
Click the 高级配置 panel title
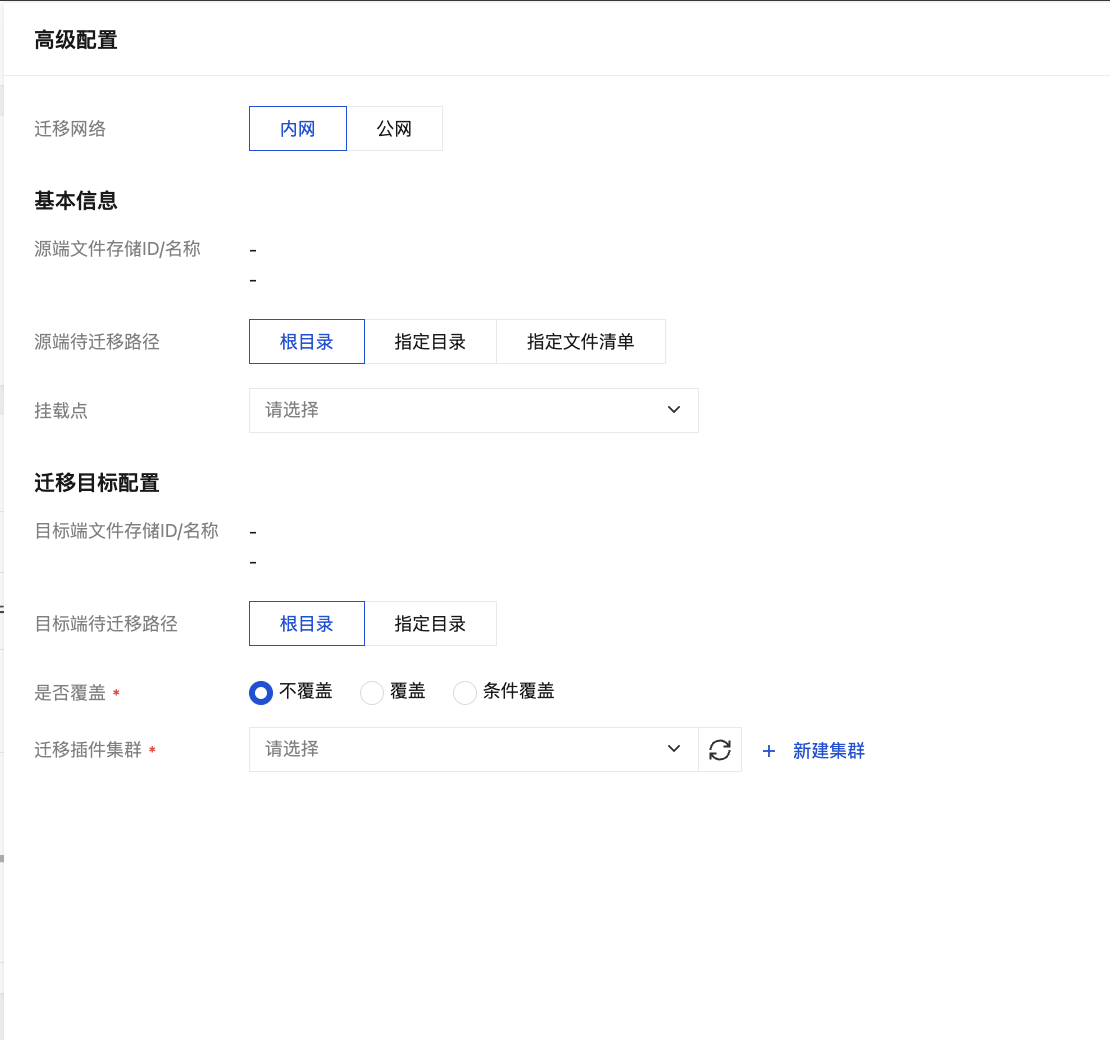coord(76,41)
